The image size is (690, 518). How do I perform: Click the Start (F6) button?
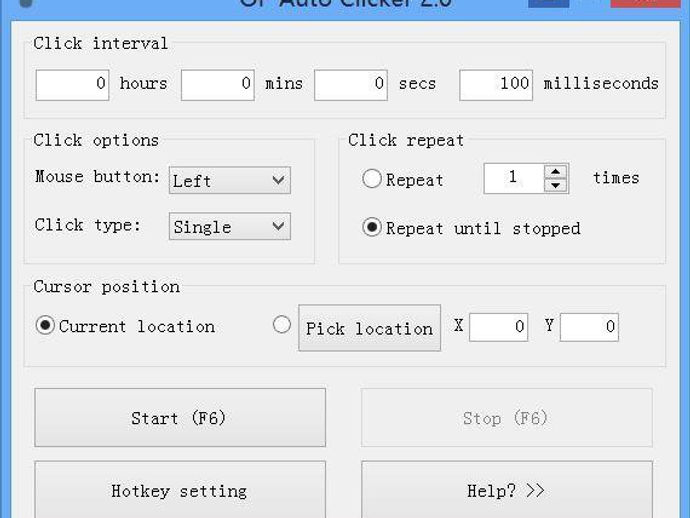[x=180, y=418]
